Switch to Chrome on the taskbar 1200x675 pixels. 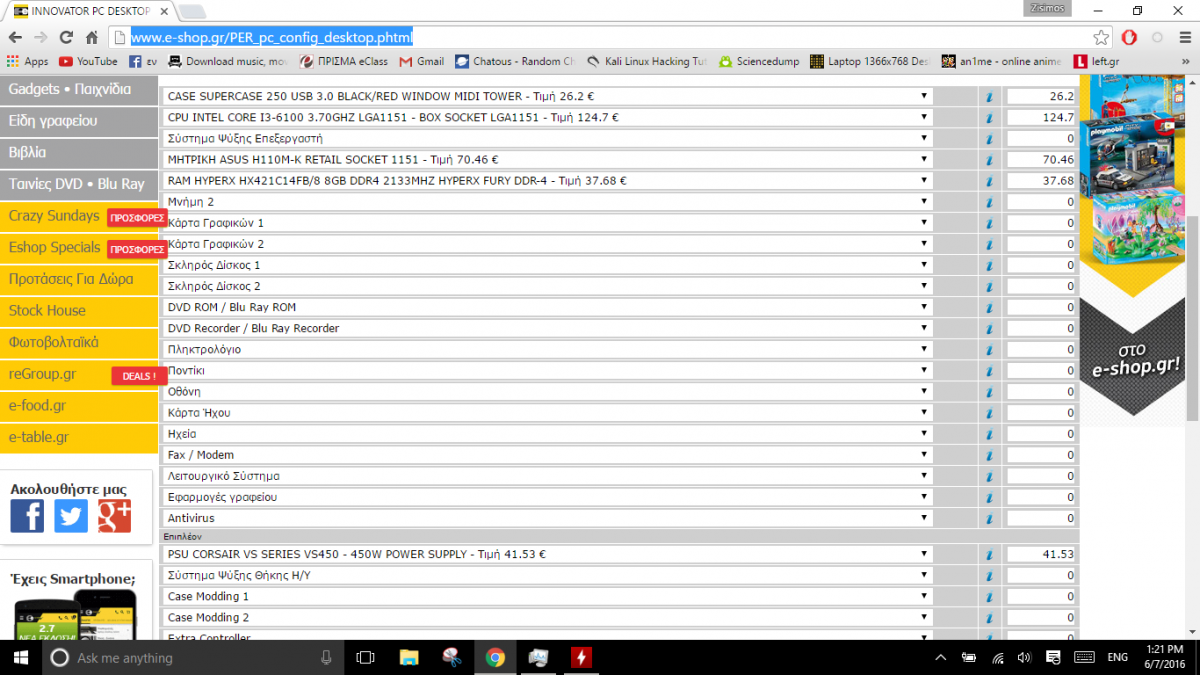(495, 657)
